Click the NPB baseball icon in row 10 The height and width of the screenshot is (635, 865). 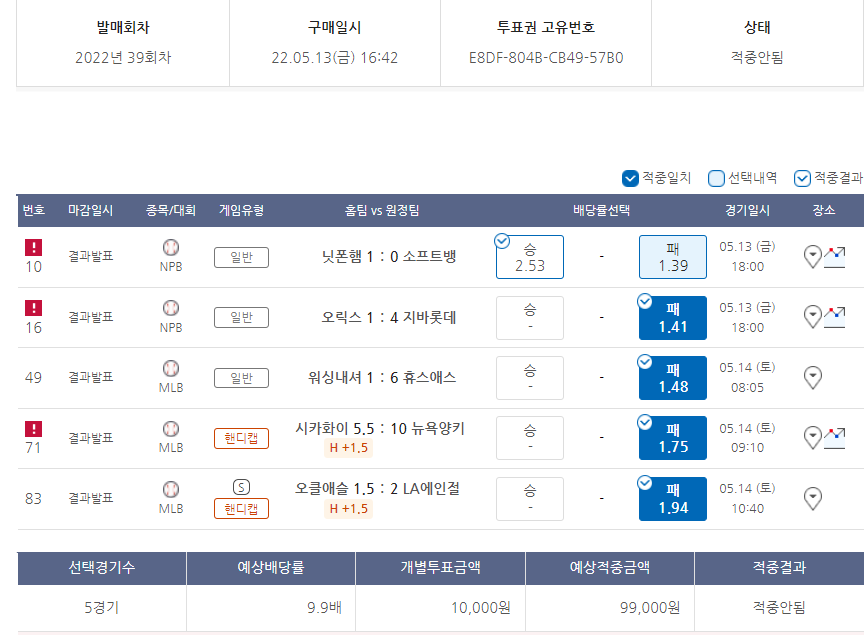[x=171, y=247]
